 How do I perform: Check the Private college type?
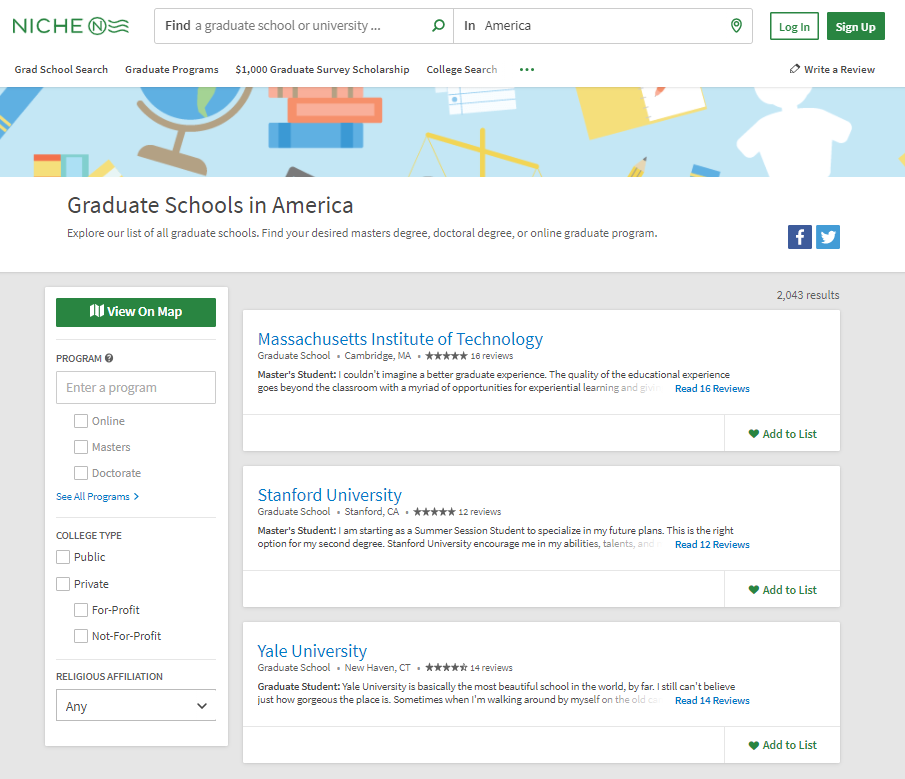click(x=63, y=584)
